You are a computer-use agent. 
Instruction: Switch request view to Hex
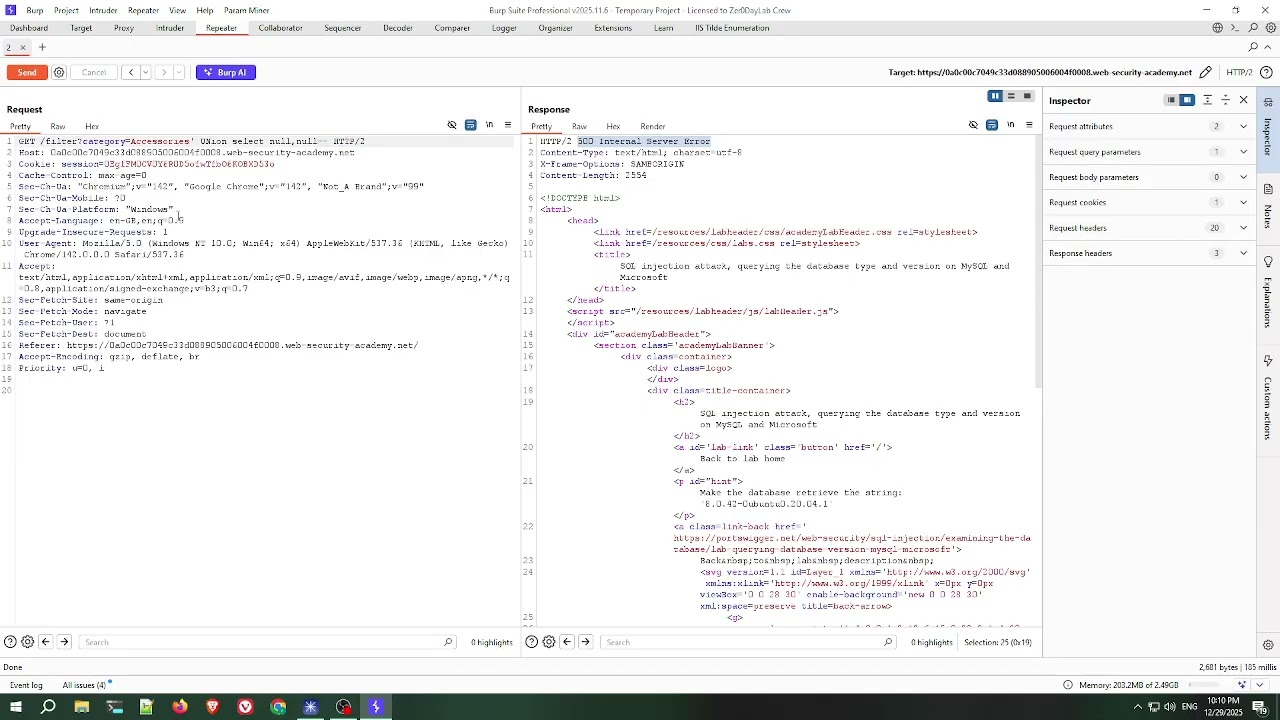92,126
